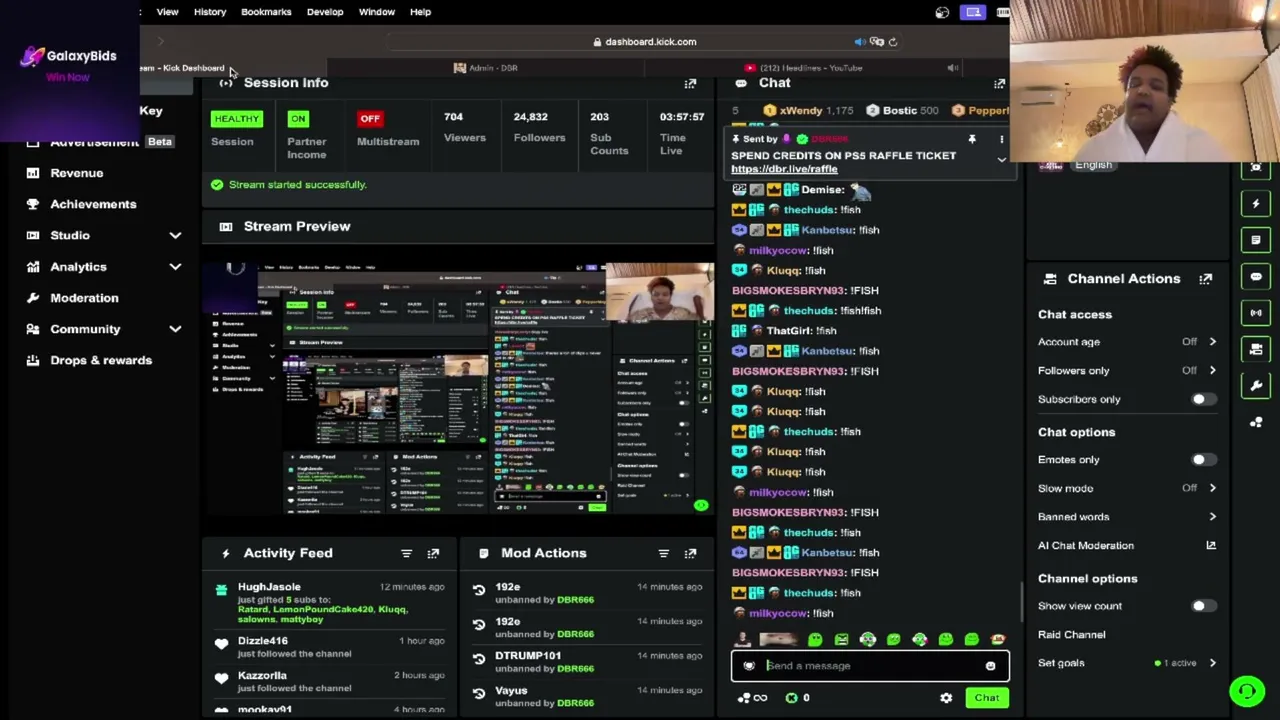Go to Achievements in sidebar

[x=93, y=204]
